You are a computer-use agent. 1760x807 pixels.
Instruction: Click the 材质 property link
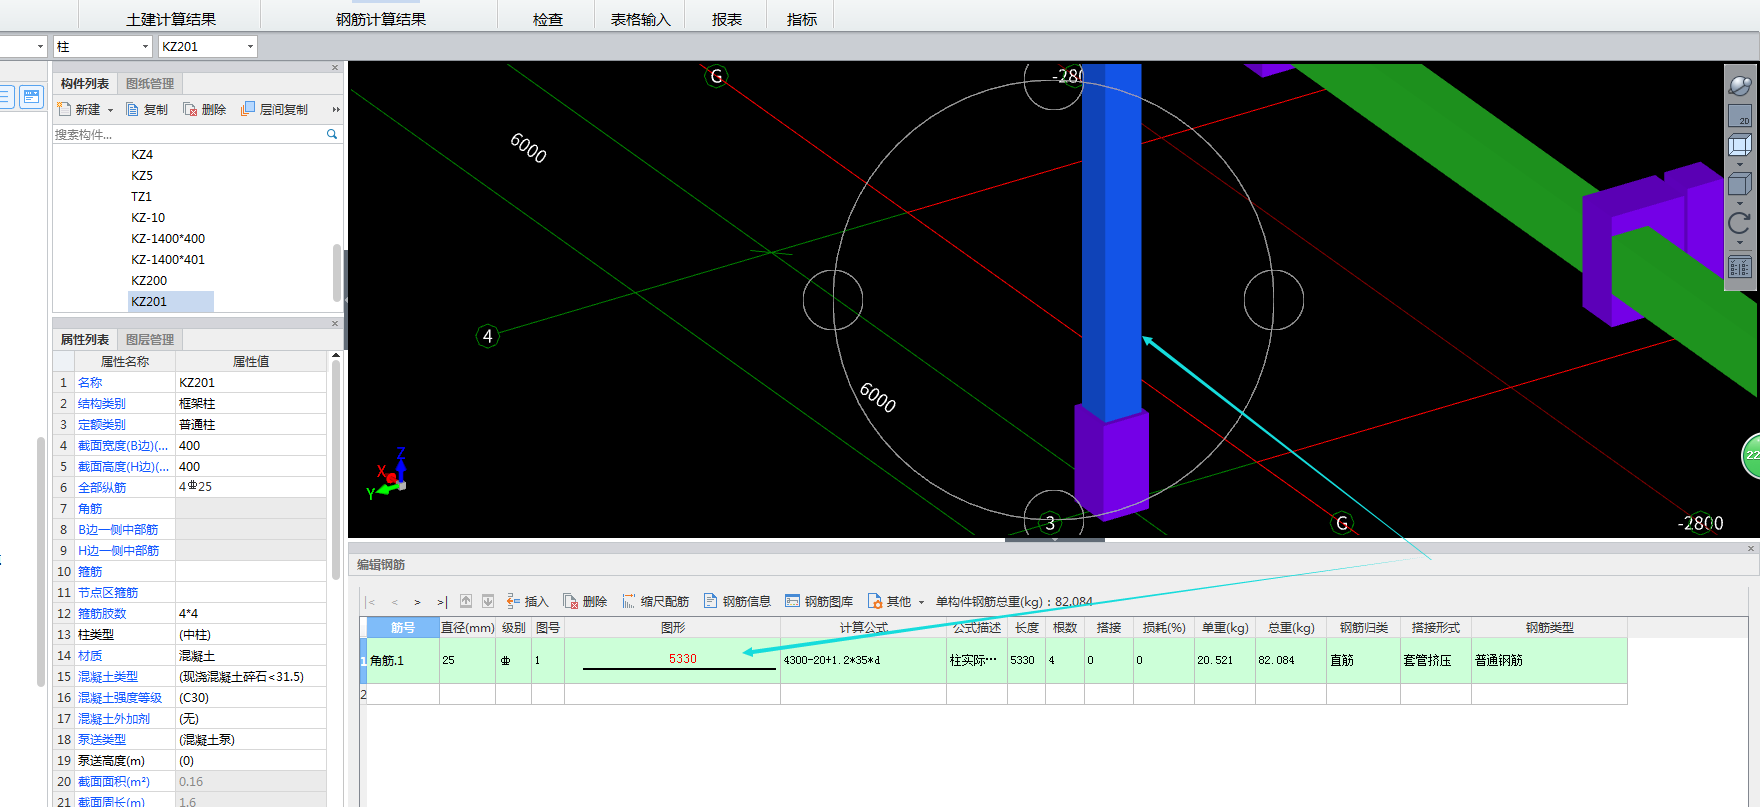coord(90,656)
